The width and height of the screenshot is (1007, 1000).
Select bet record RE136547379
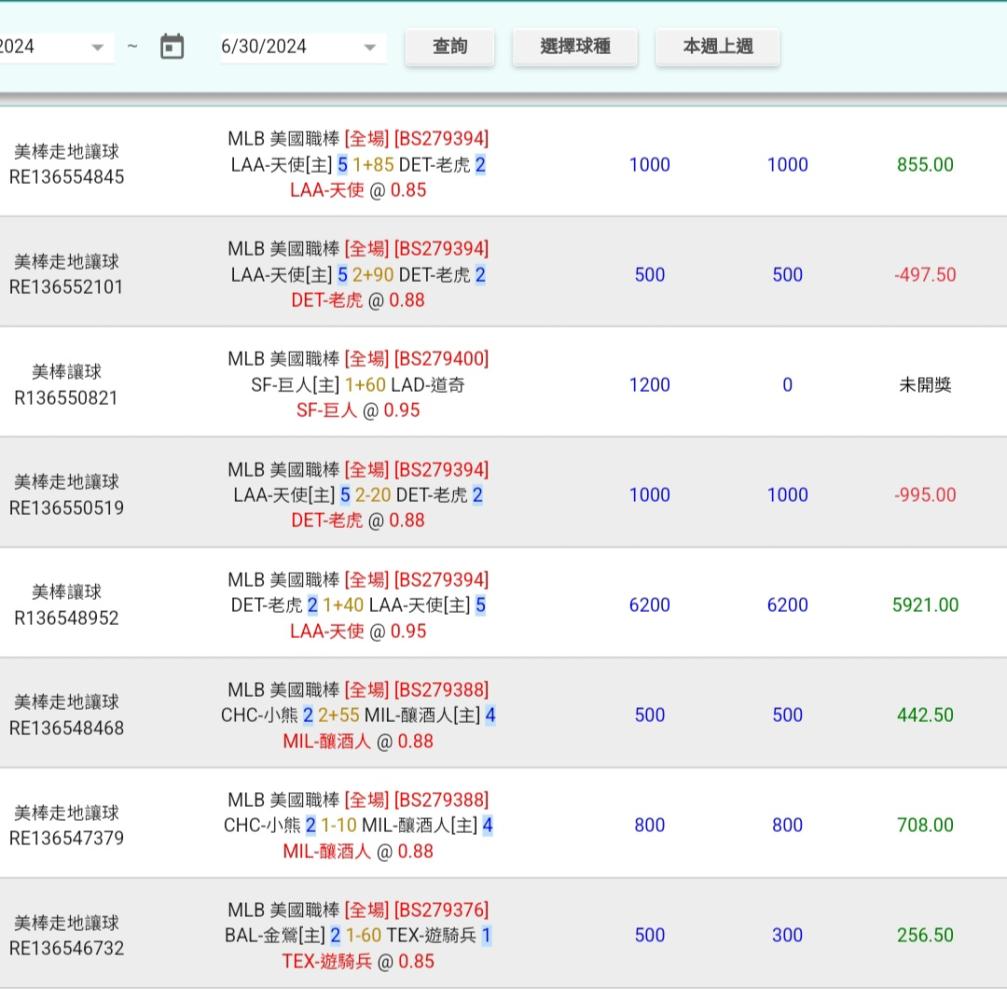[67, 838]
